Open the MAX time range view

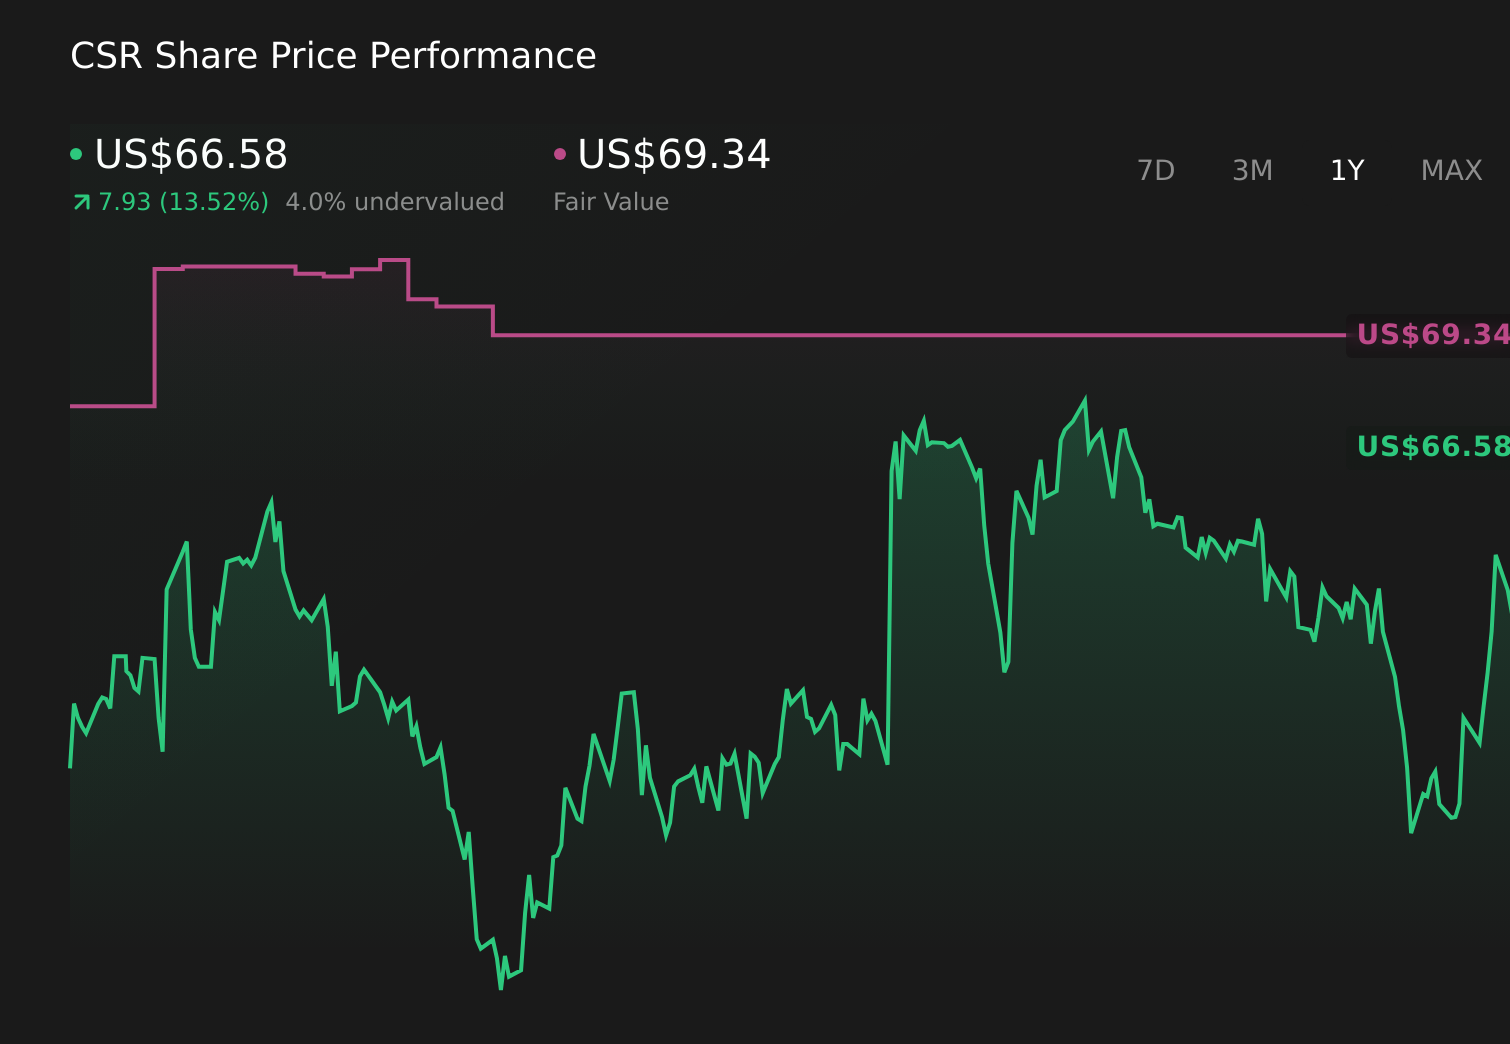click(1450, 170)
